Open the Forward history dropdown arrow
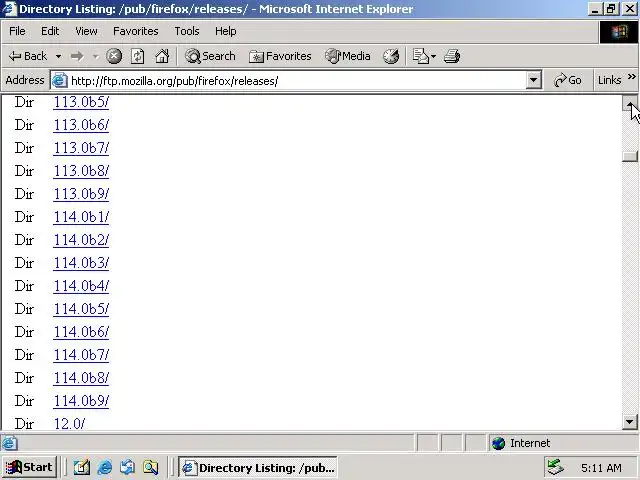The height and width of the screenshot is (480, 640). pos(96,56)
